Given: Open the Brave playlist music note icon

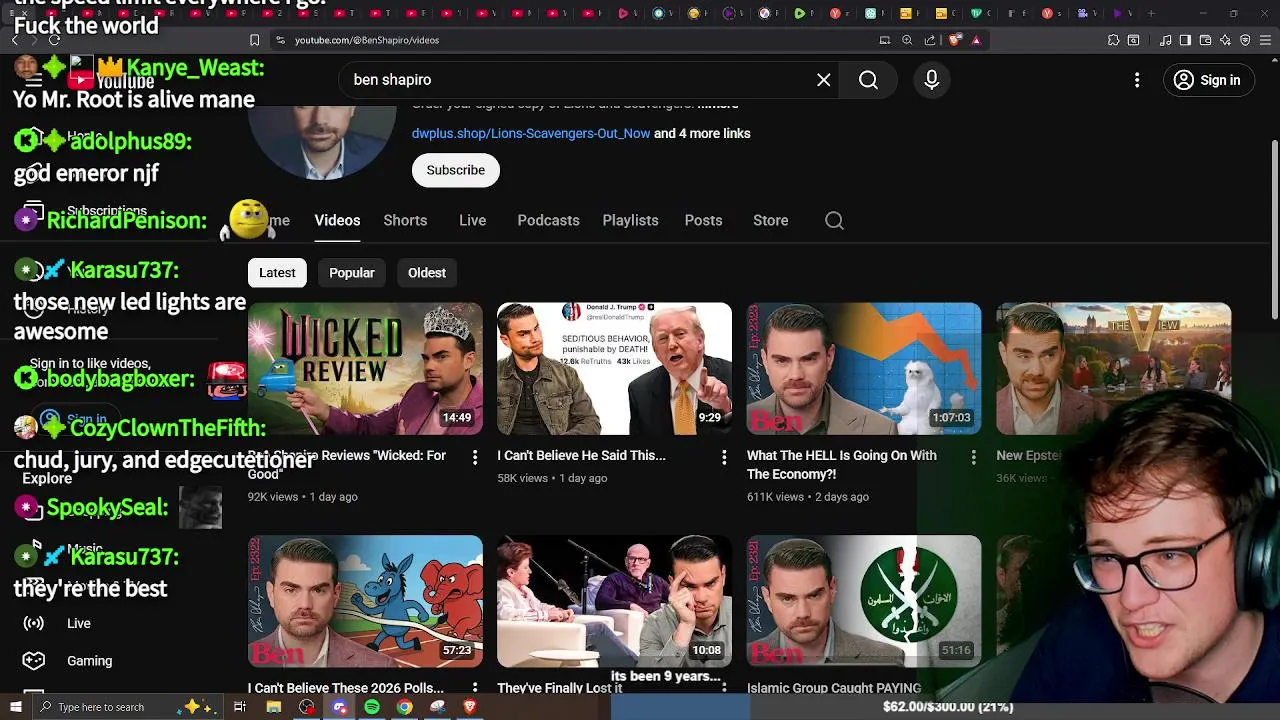Looking at the screenshot, I should pyautogui.click(x=1166, y=40).
